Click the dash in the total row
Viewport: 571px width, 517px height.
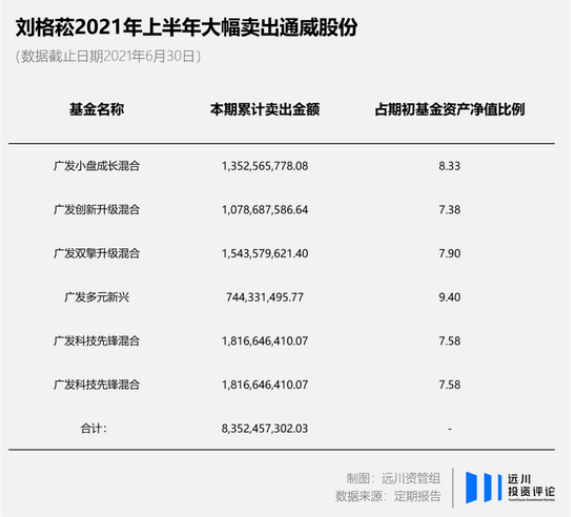tap(450, 429)
